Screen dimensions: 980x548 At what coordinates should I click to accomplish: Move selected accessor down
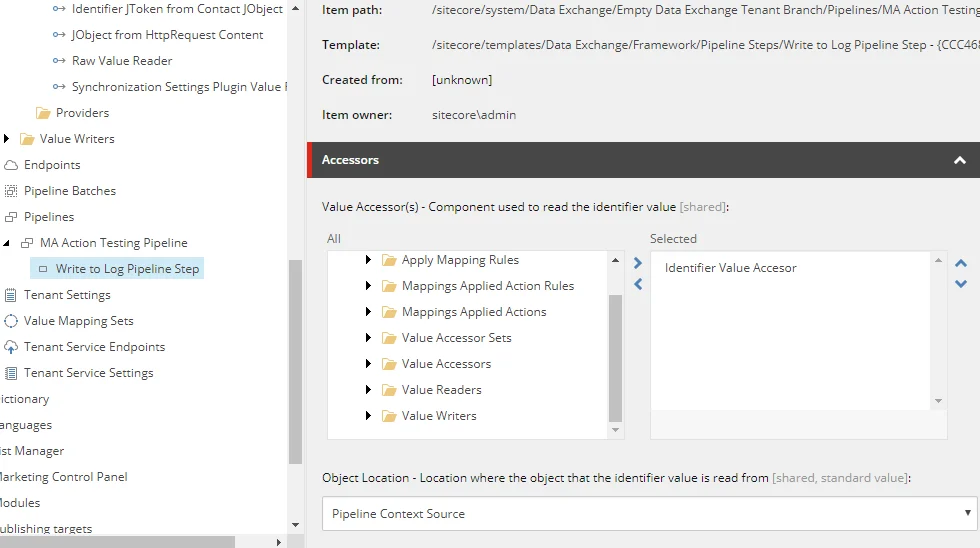[x=961, y=284]
